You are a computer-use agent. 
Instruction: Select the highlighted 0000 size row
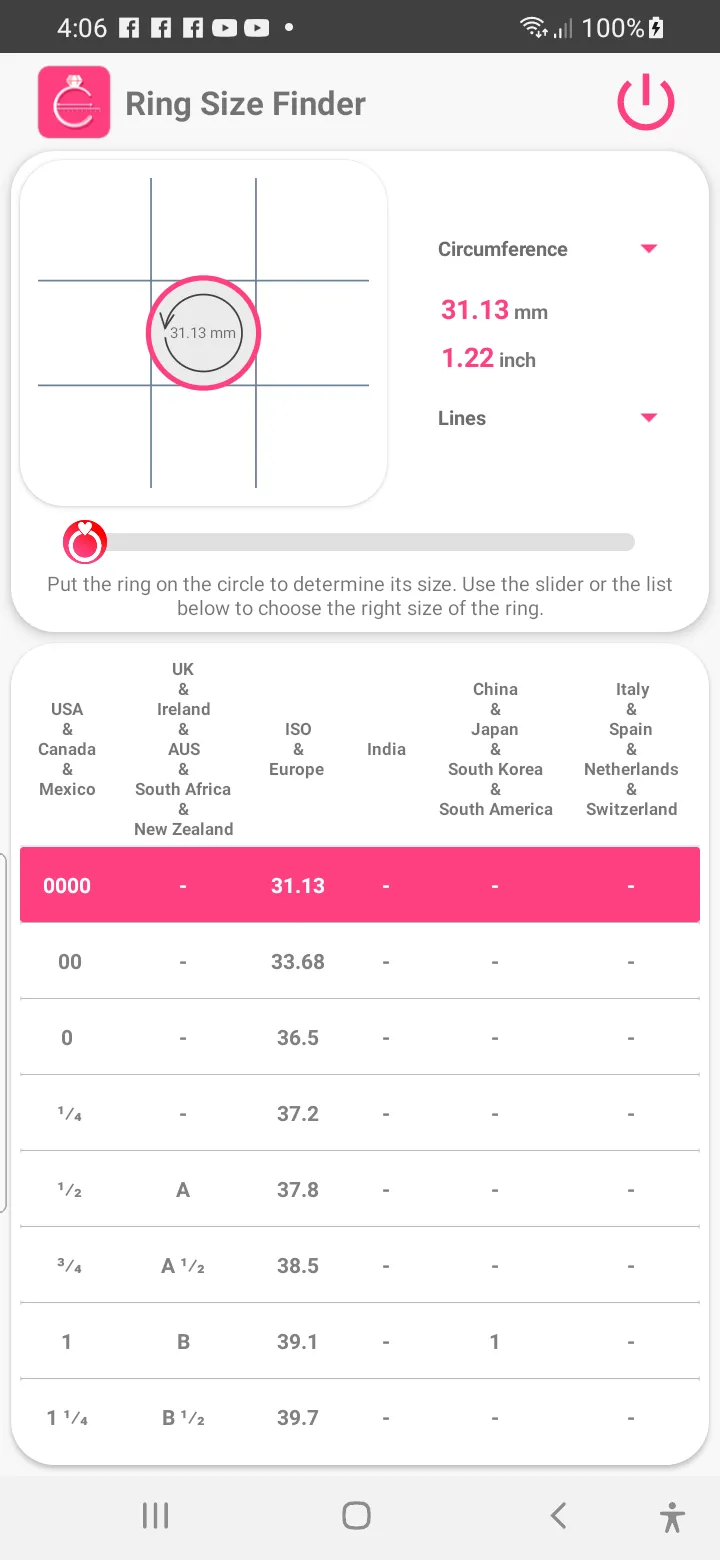[360, 885]
